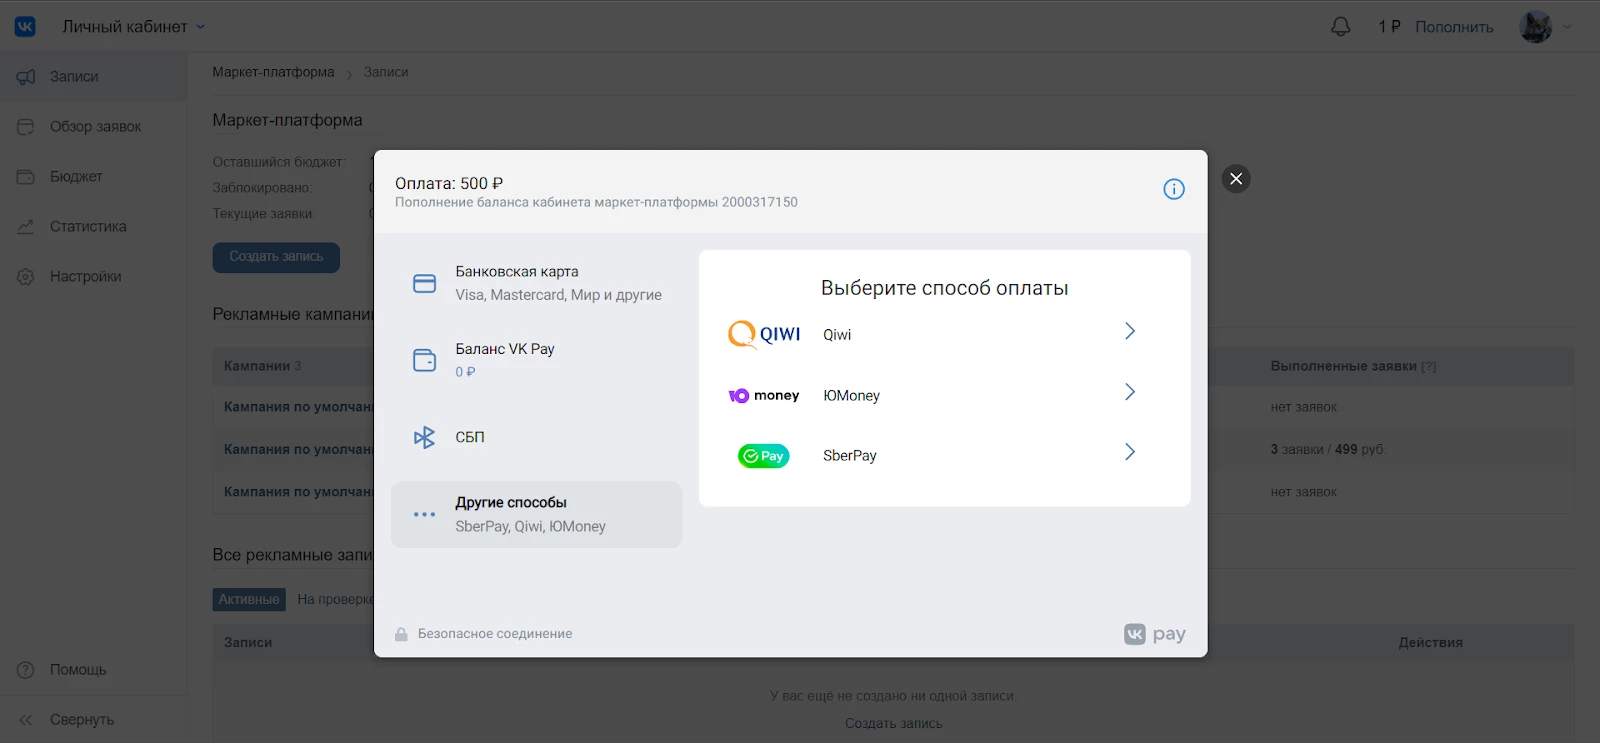The width and height of the screenshot is (1600, 743).
Task: Click the three-dots other methods icon
Action: (x=425, y=515)
